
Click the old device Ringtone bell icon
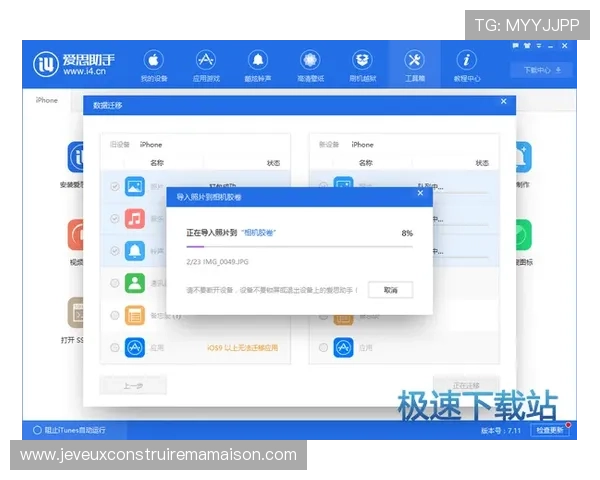(x=135, y=251)
